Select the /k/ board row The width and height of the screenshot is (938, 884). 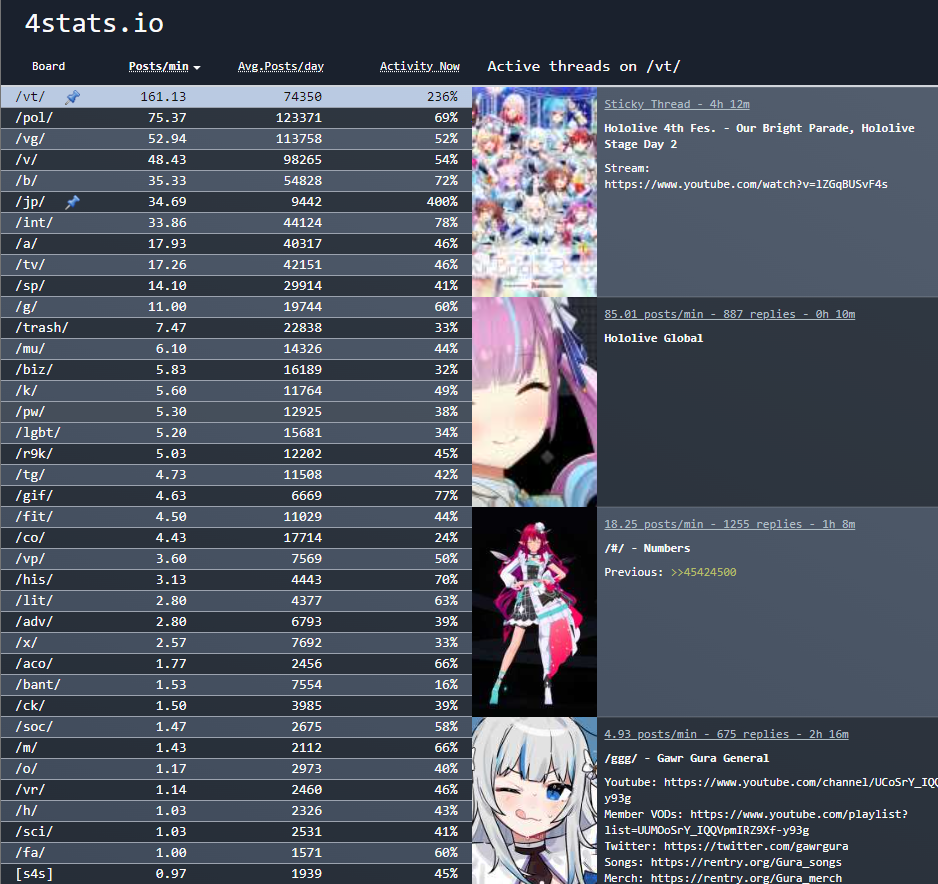coord(236,391)
